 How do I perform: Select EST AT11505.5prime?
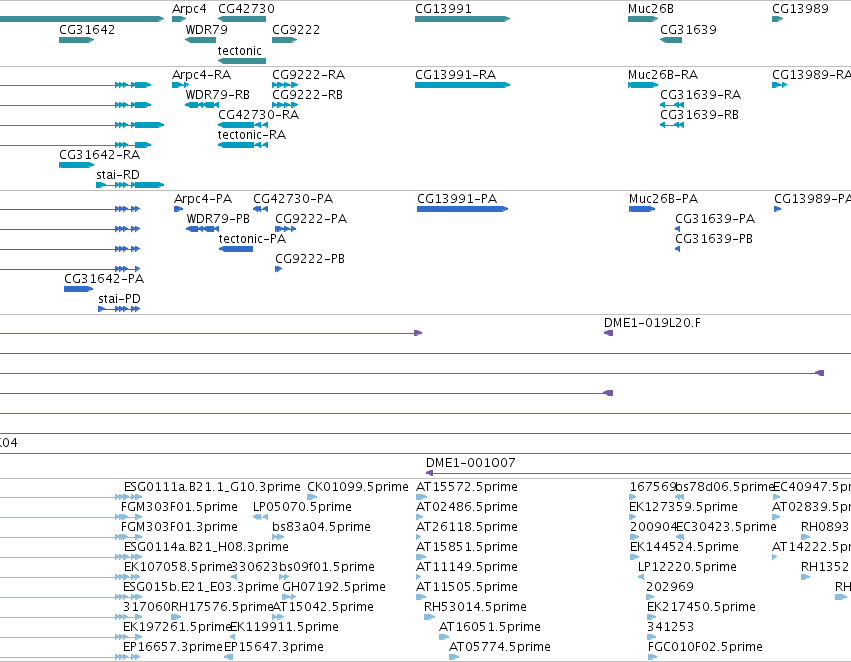pos(467,588)
